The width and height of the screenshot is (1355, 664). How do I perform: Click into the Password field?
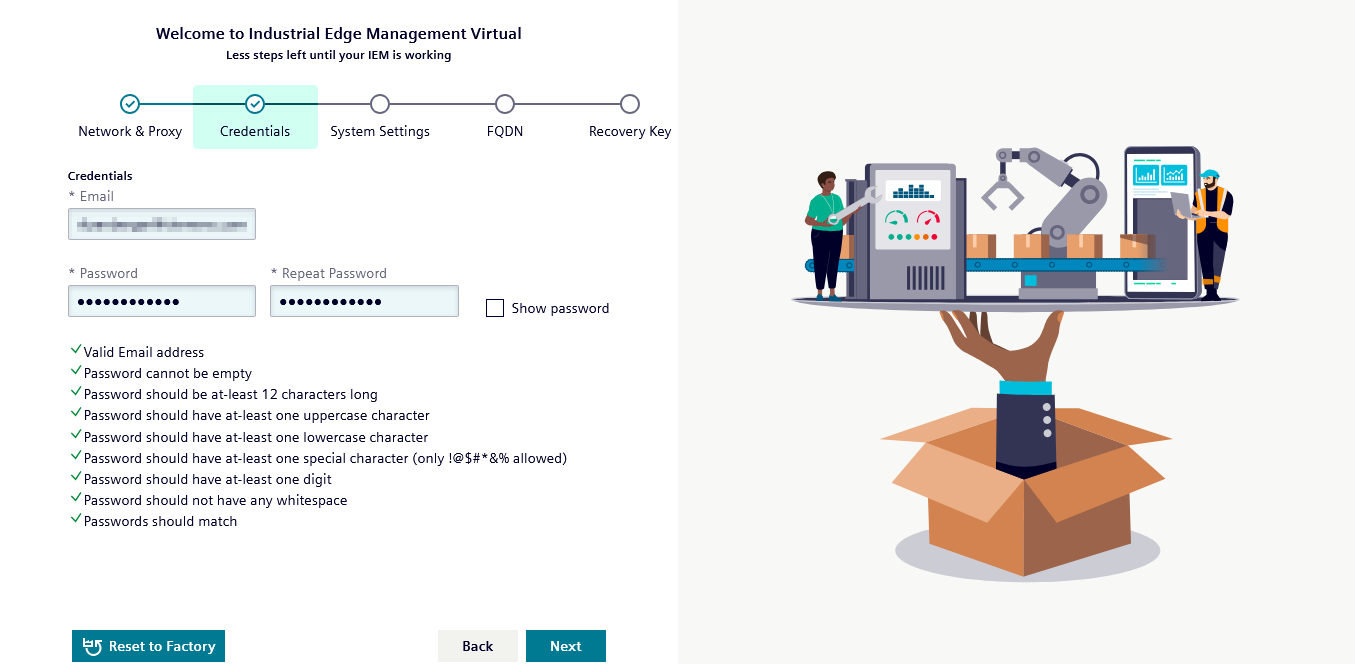pos(162,301)
